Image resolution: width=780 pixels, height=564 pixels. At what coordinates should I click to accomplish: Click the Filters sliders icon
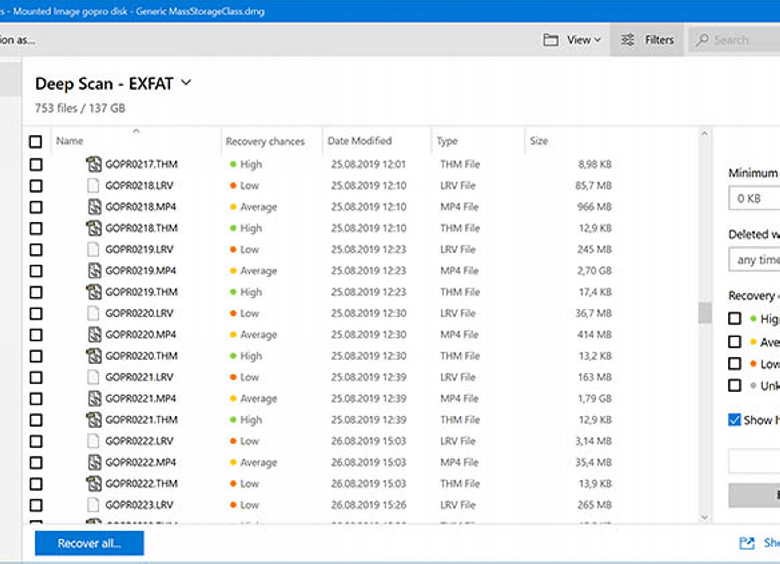(628, 40)
